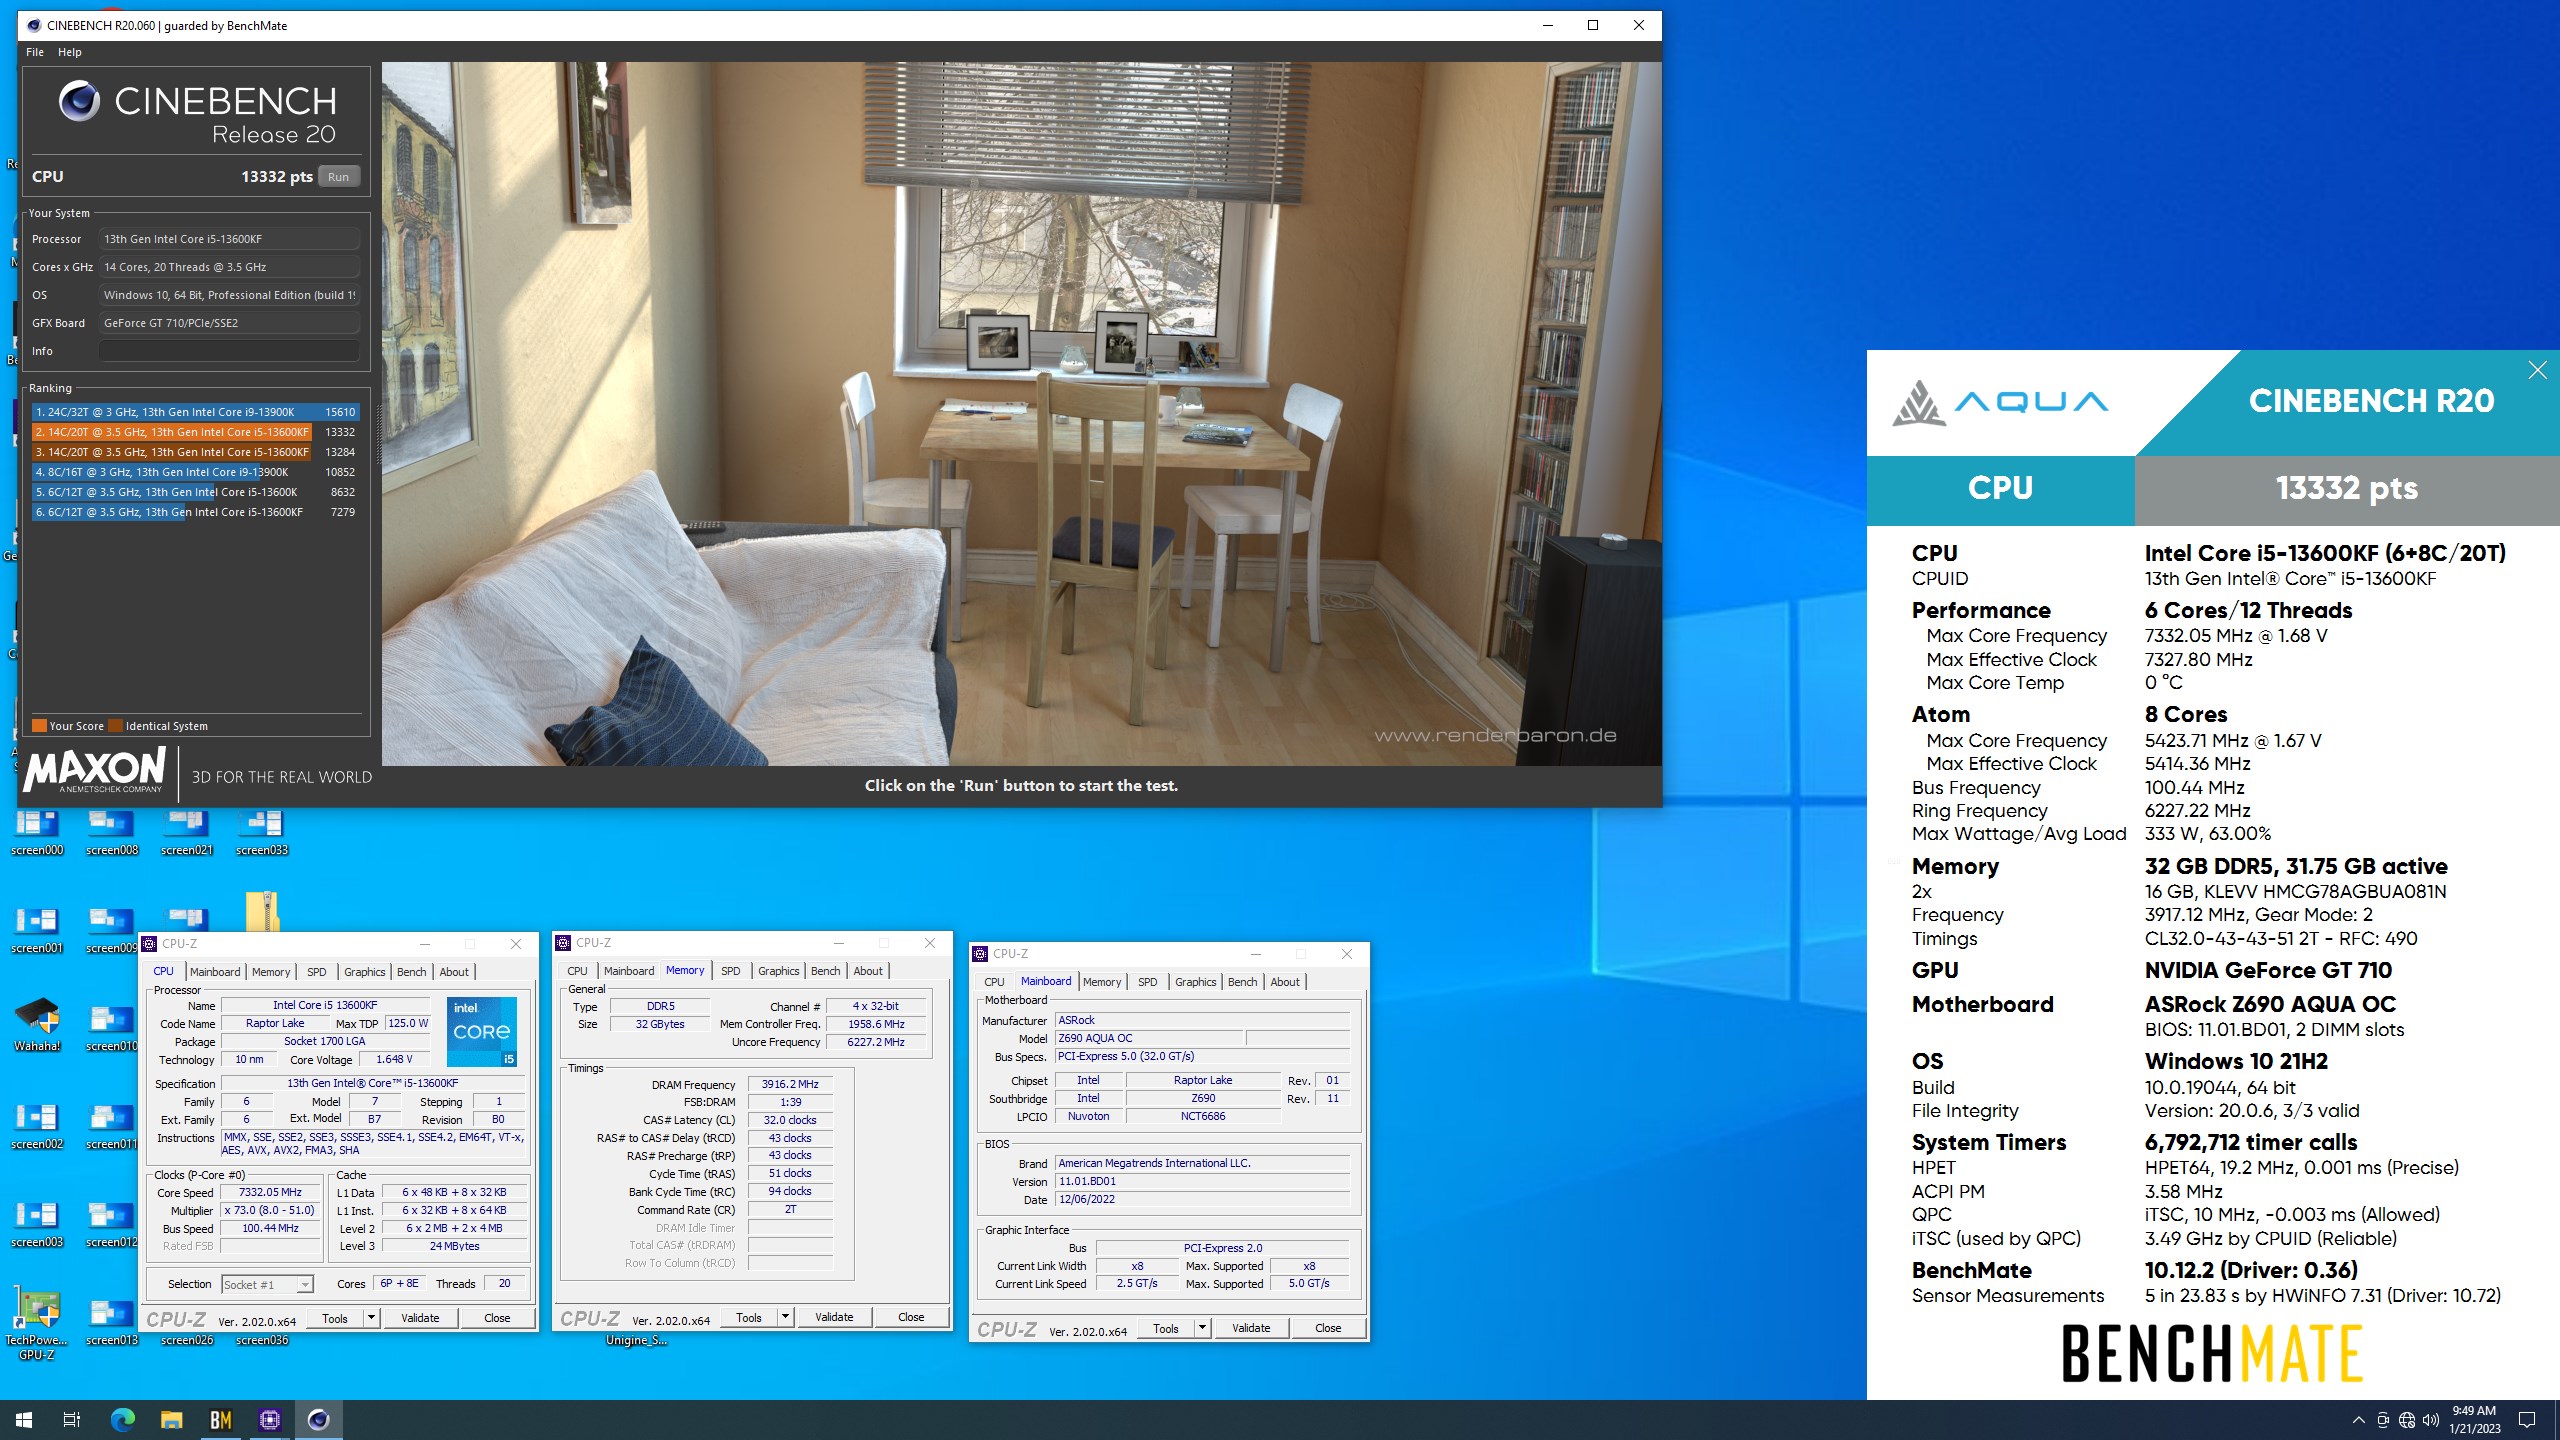Select the zipped folder icon on desktop
Screen dimensions: 2560x1440
(262, 911)
